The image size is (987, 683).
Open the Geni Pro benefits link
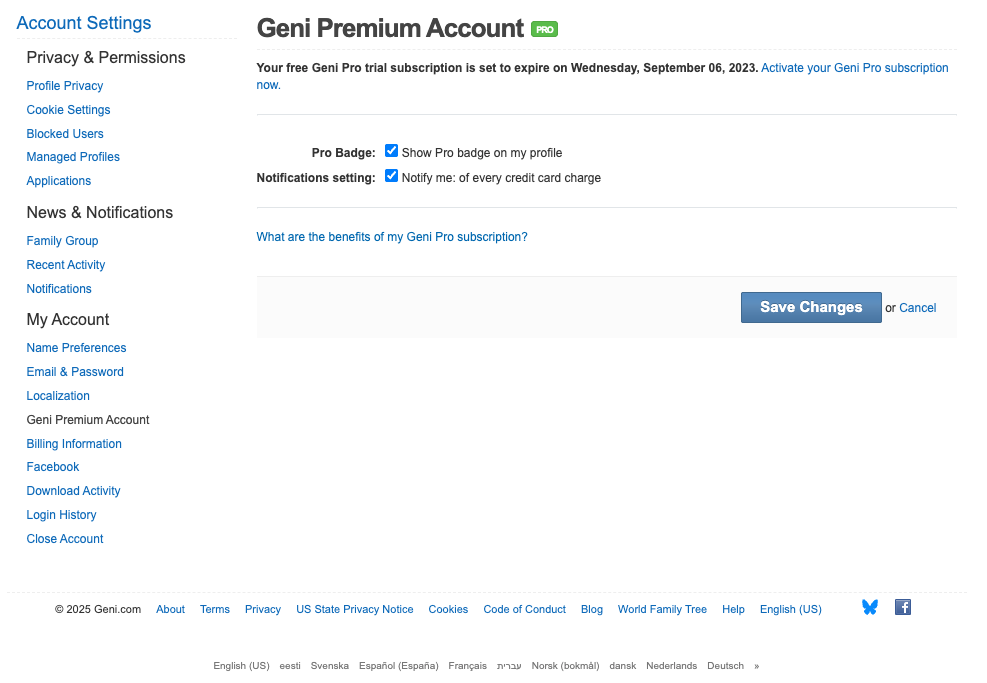392,237
